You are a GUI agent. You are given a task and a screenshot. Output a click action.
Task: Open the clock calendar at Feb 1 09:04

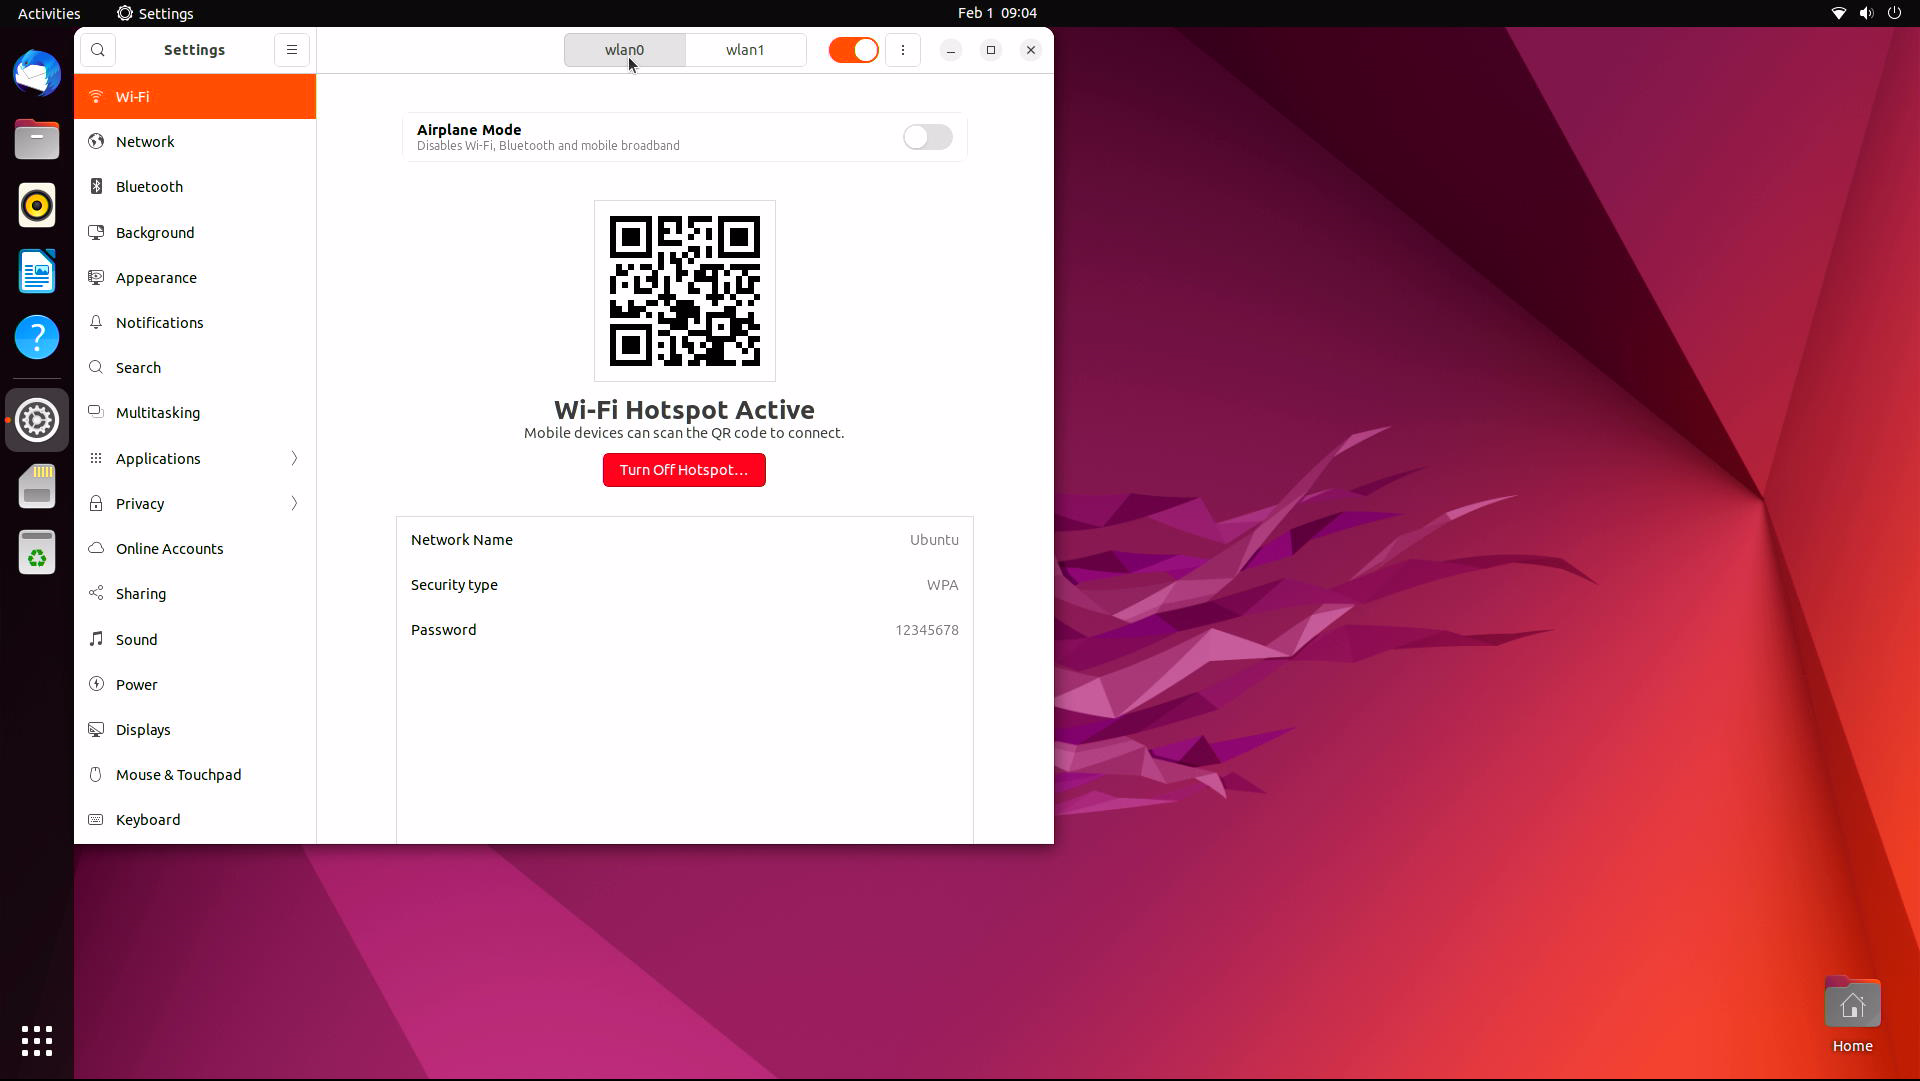(x=997, y=13)
